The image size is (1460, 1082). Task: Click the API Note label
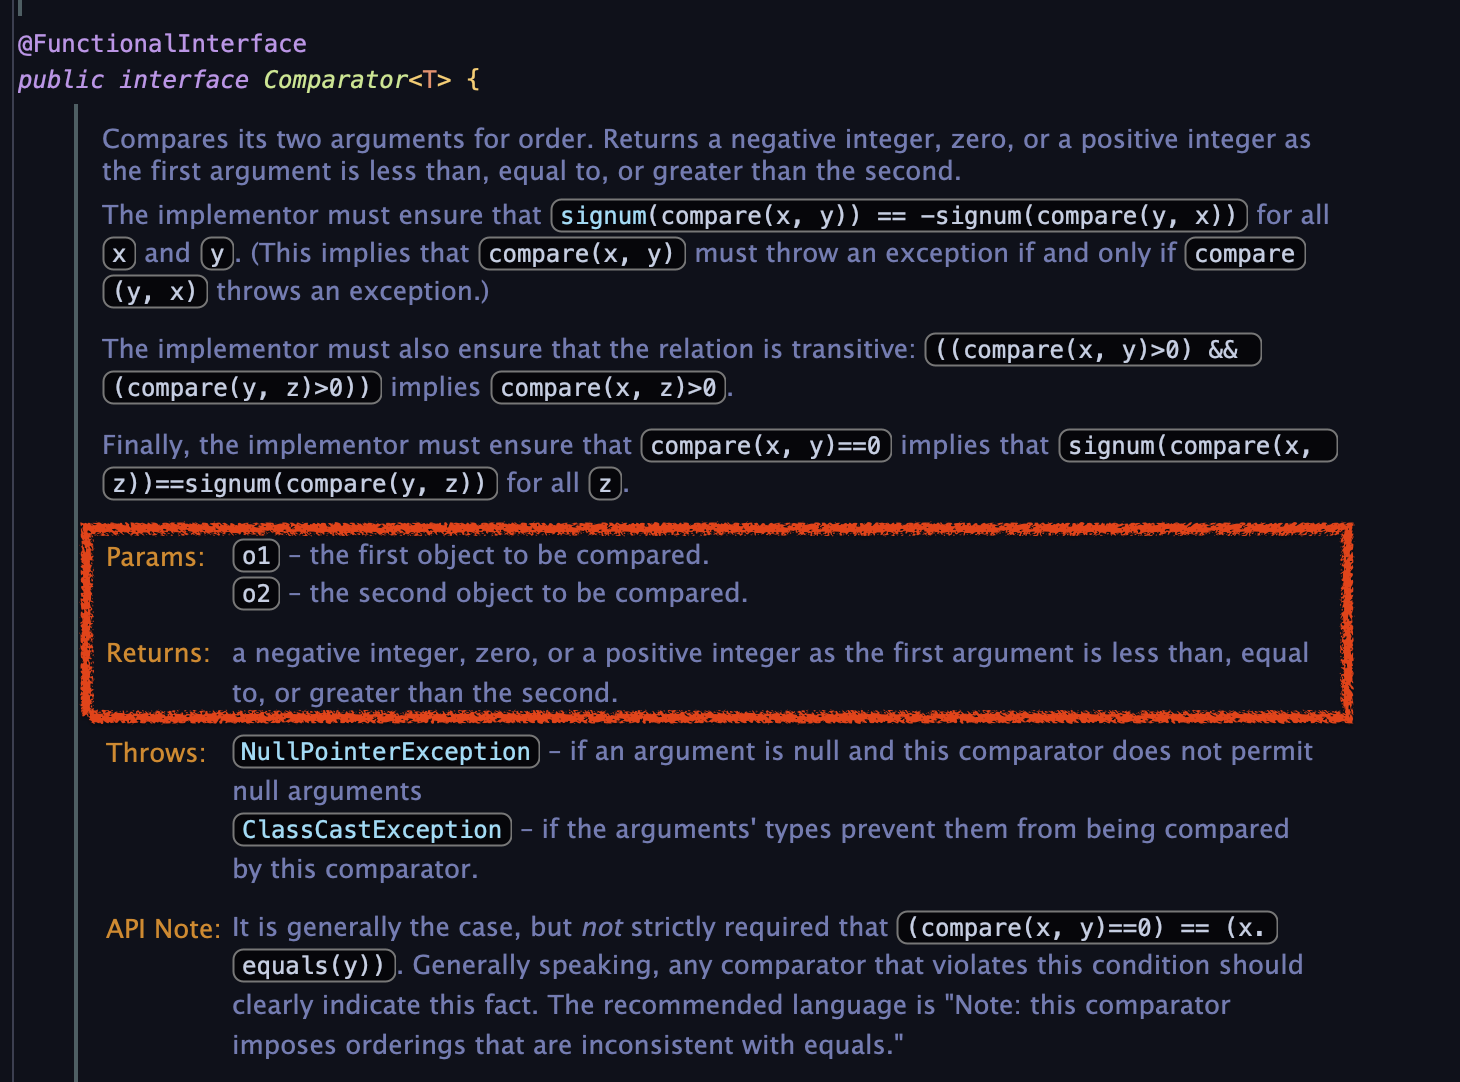[163, 929]
